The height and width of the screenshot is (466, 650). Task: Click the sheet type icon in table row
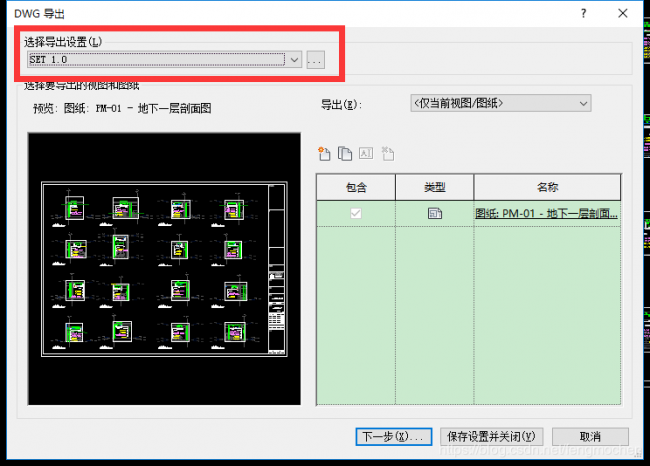click(434, 213)
